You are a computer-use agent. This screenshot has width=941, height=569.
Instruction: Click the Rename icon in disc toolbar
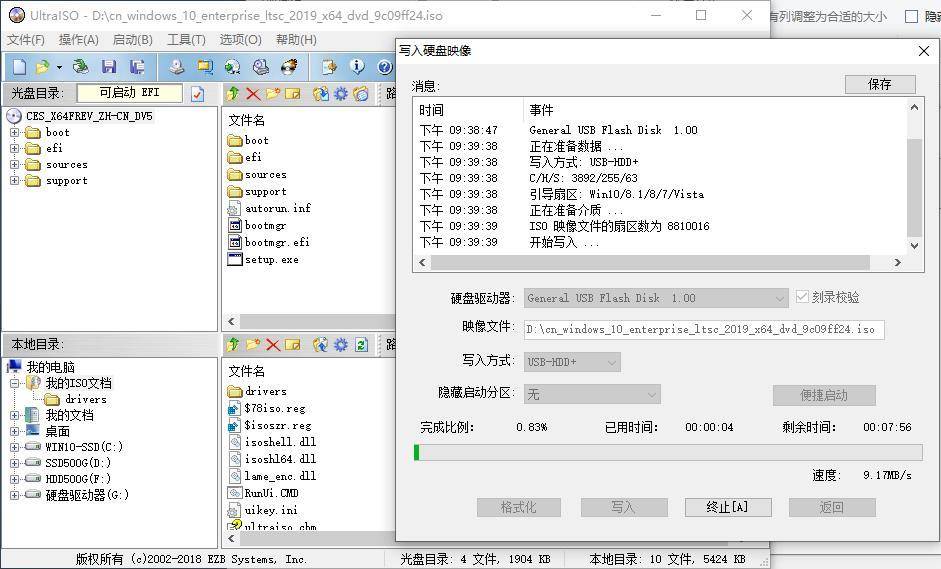click(293, 94)
